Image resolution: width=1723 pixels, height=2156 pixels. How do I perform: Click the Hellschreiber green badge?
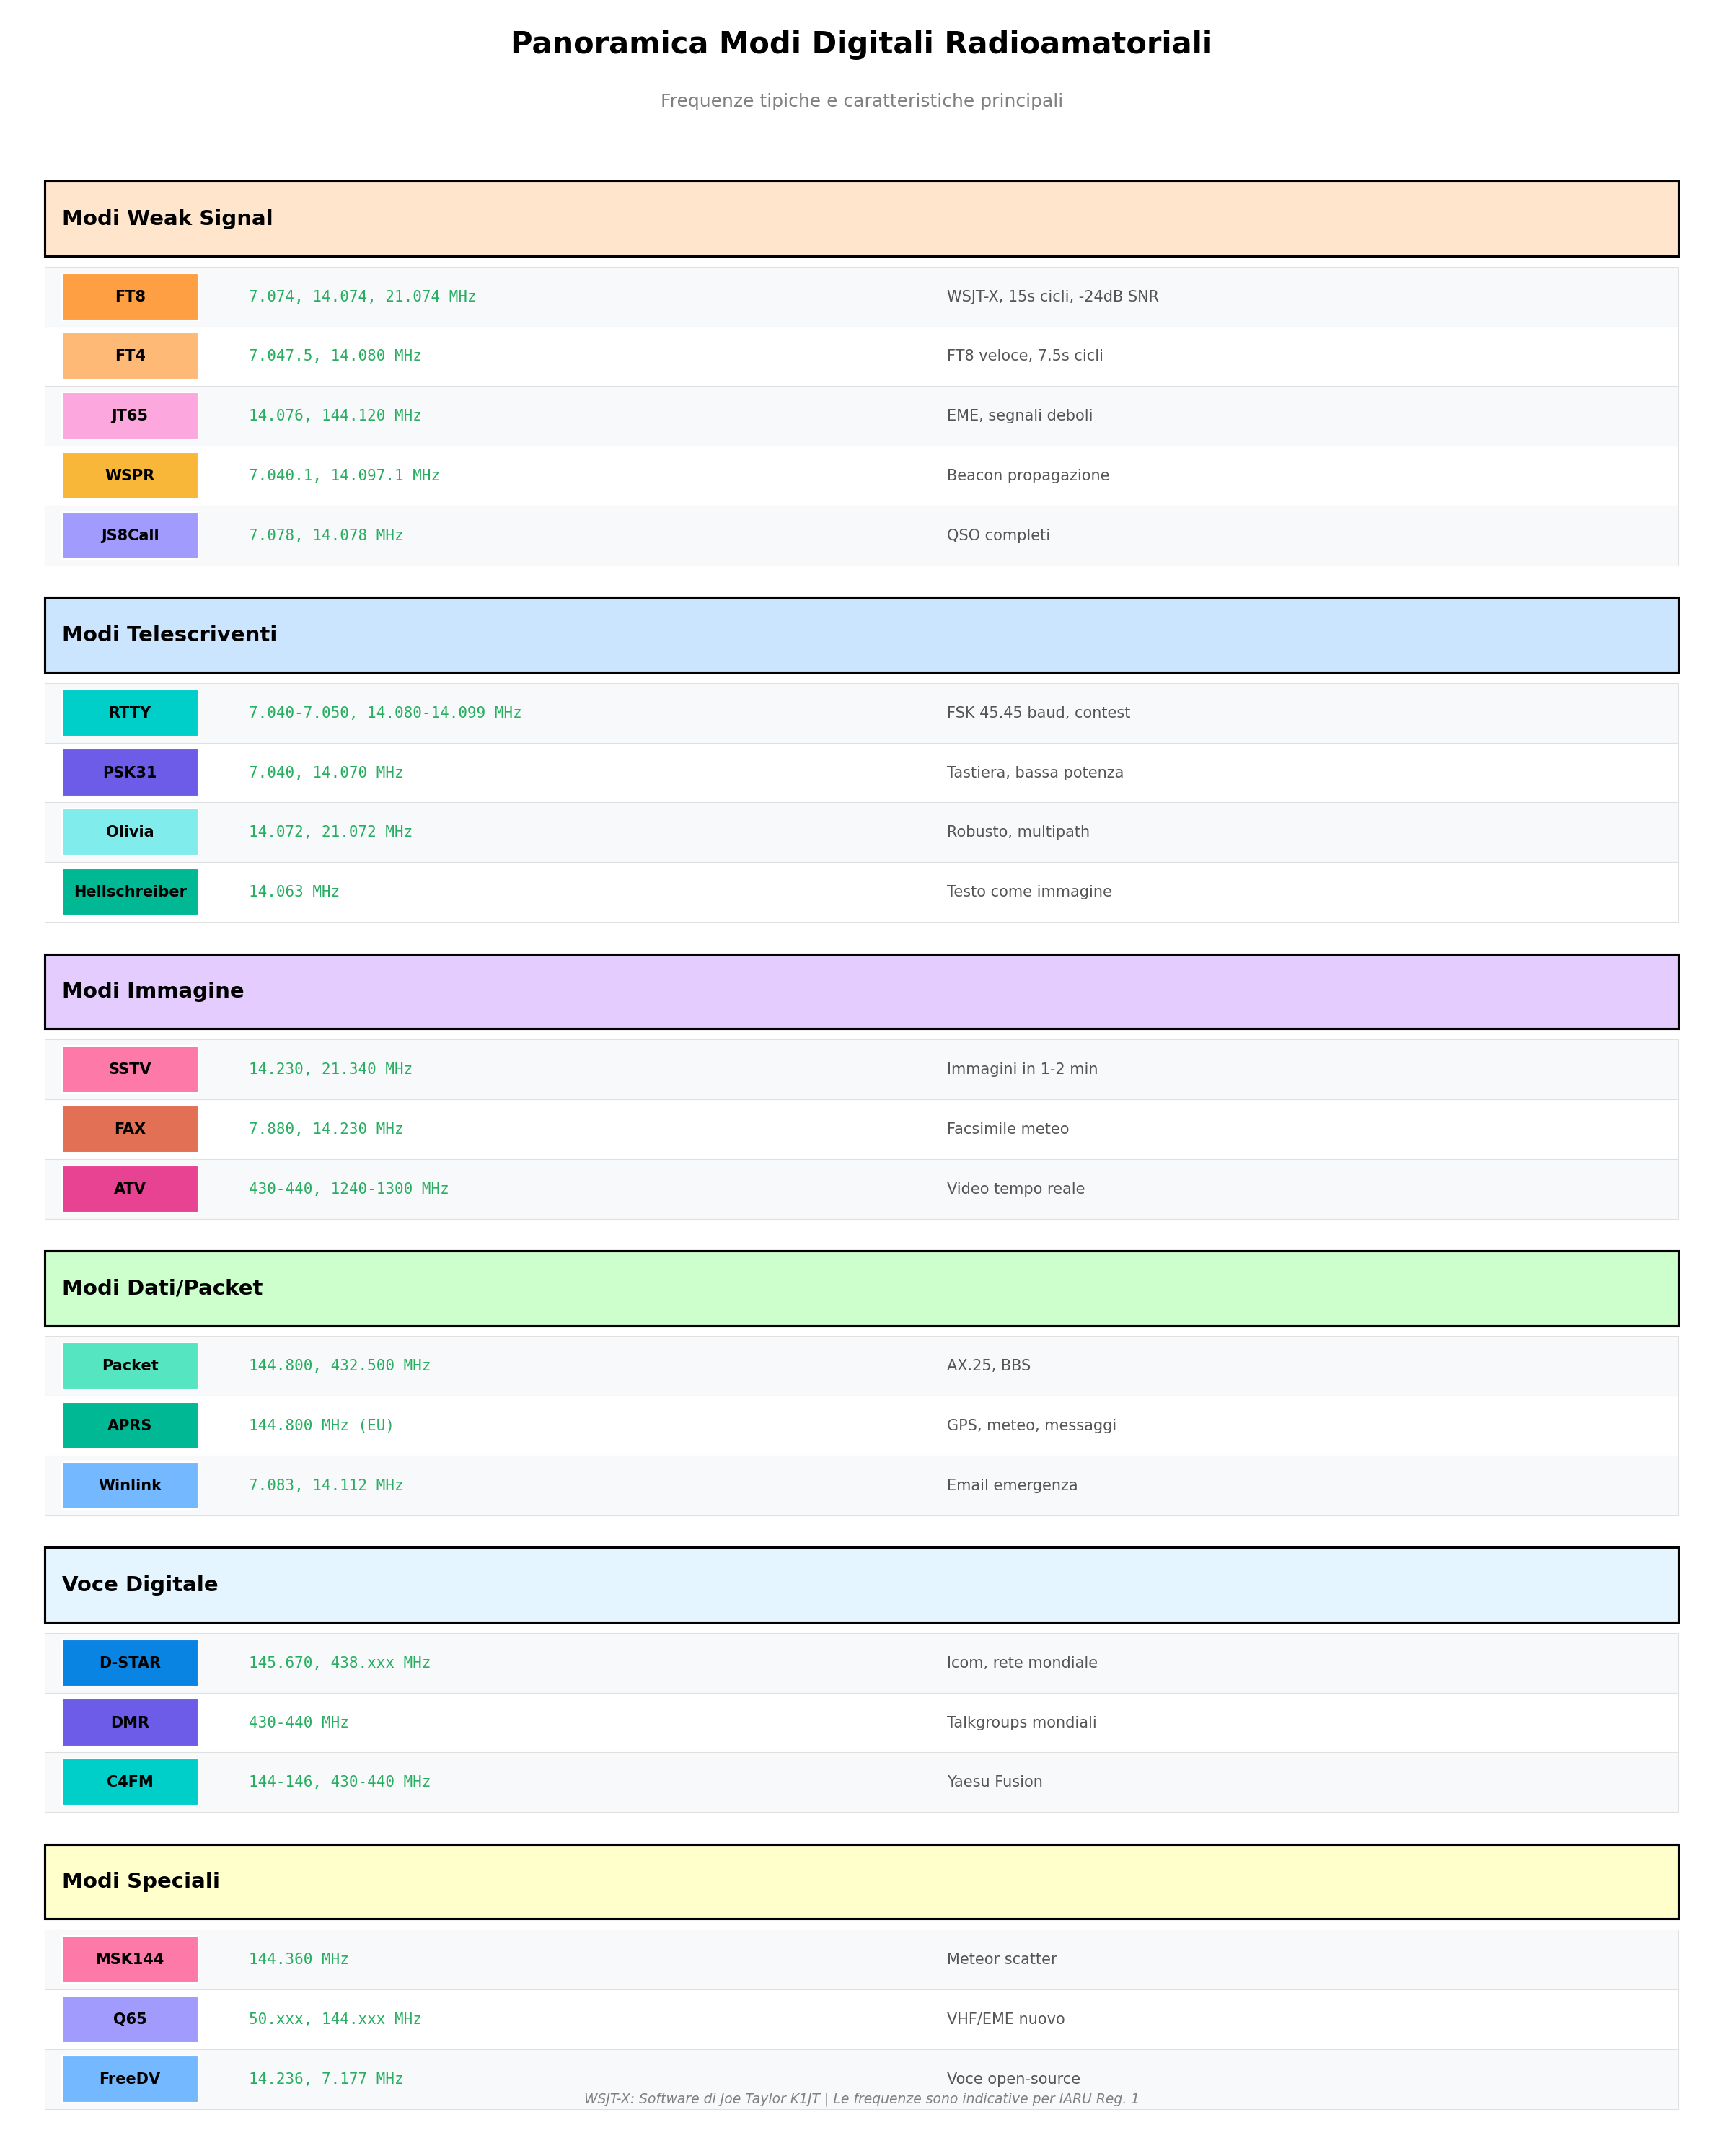point(130,892)
